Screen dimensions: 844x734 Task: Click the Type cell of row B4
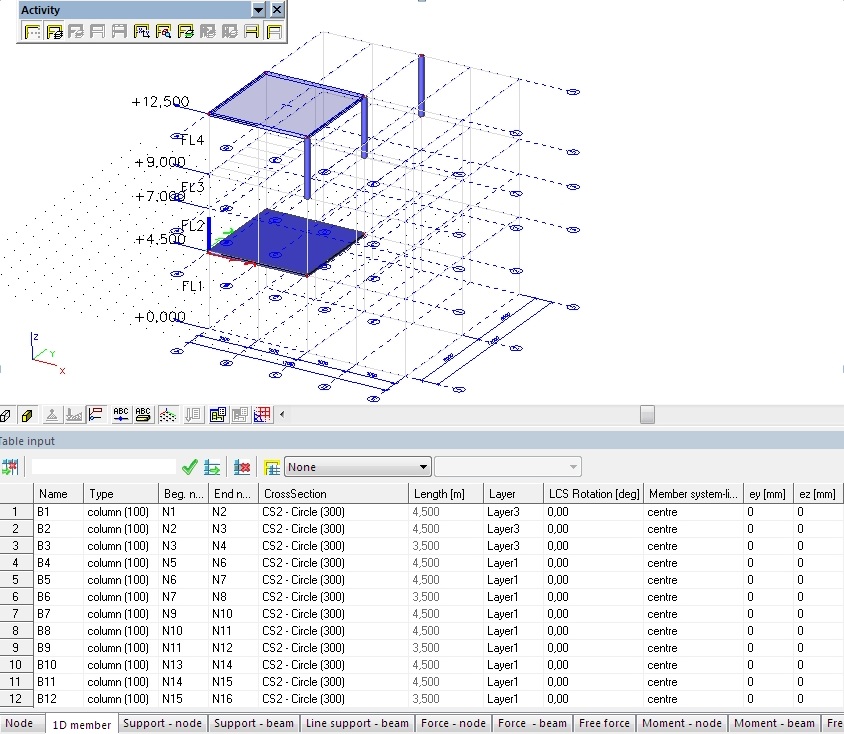pos(121,563)
